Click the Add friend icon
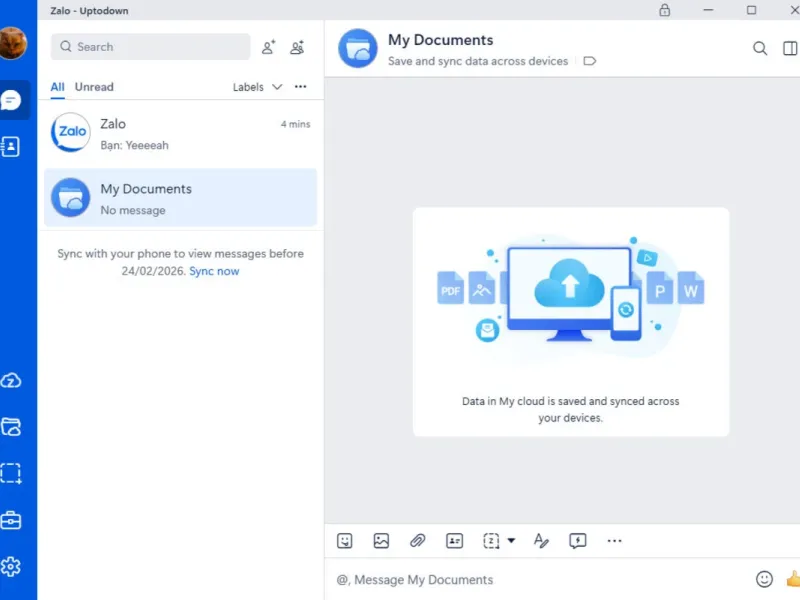 pos(268,47)
